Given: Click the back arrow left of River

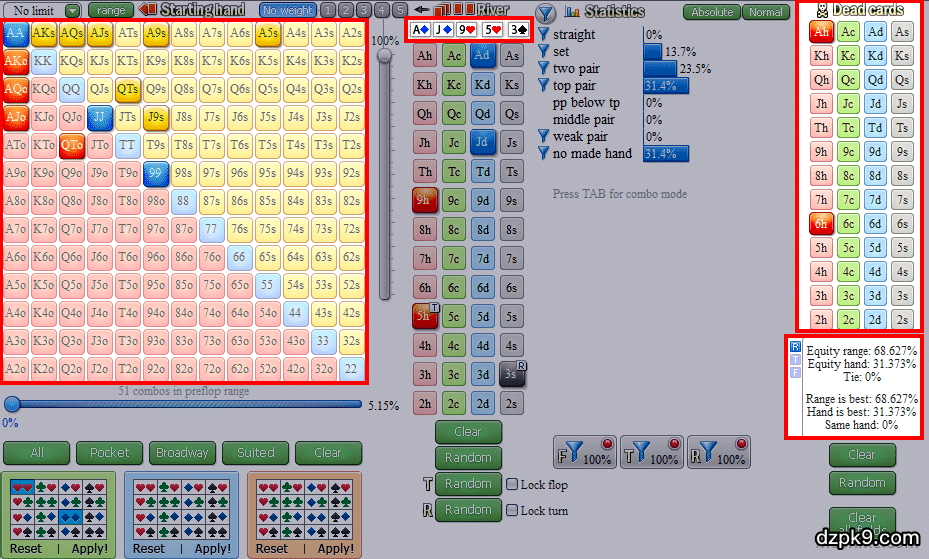Looking at the screenshot, I should [423, 10].
